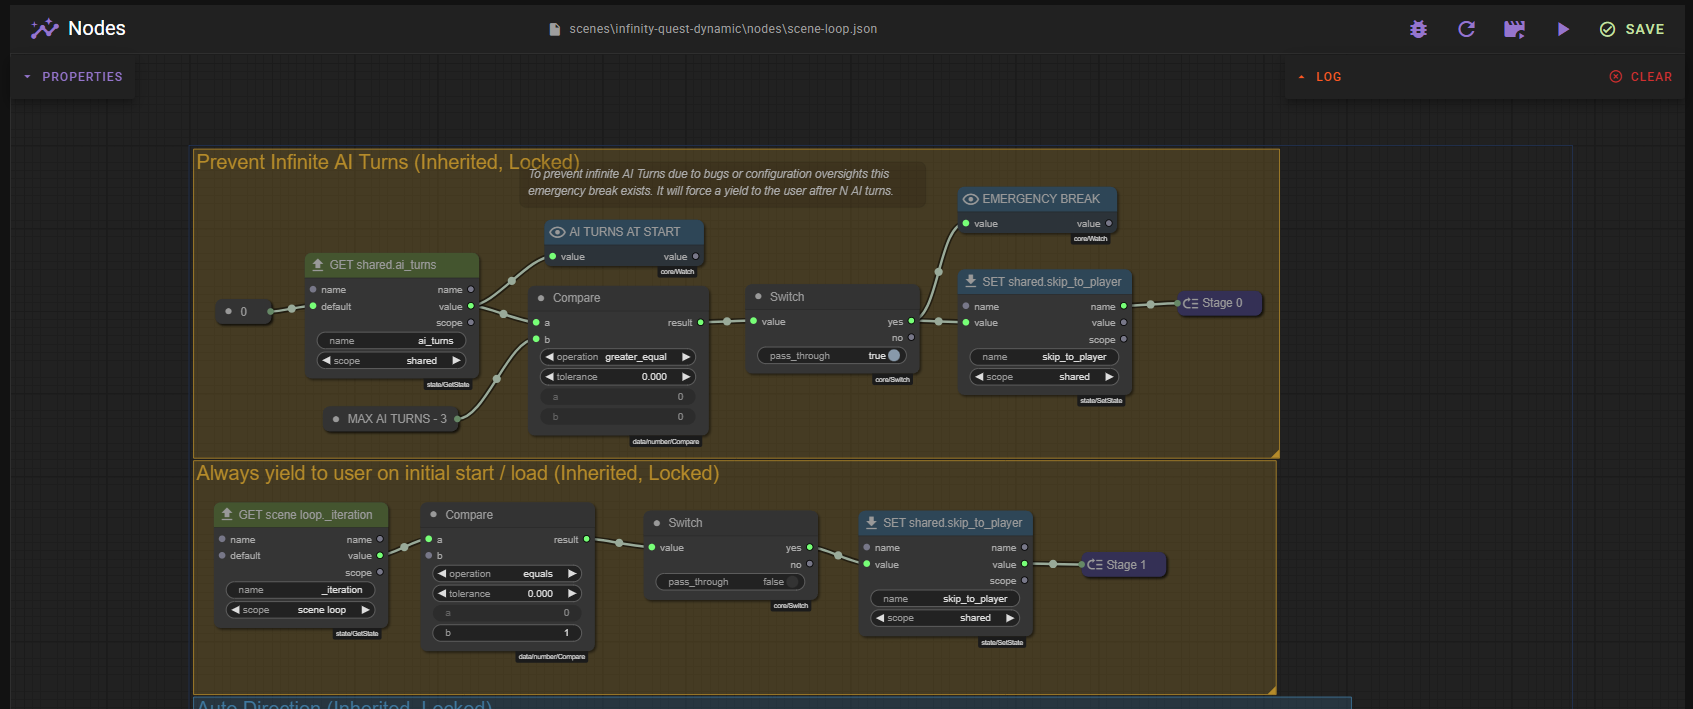Viewport: 1693px width, 709px height.
Task: Click name field skip_to_player in upper SET node
Action: (1044, 357)
